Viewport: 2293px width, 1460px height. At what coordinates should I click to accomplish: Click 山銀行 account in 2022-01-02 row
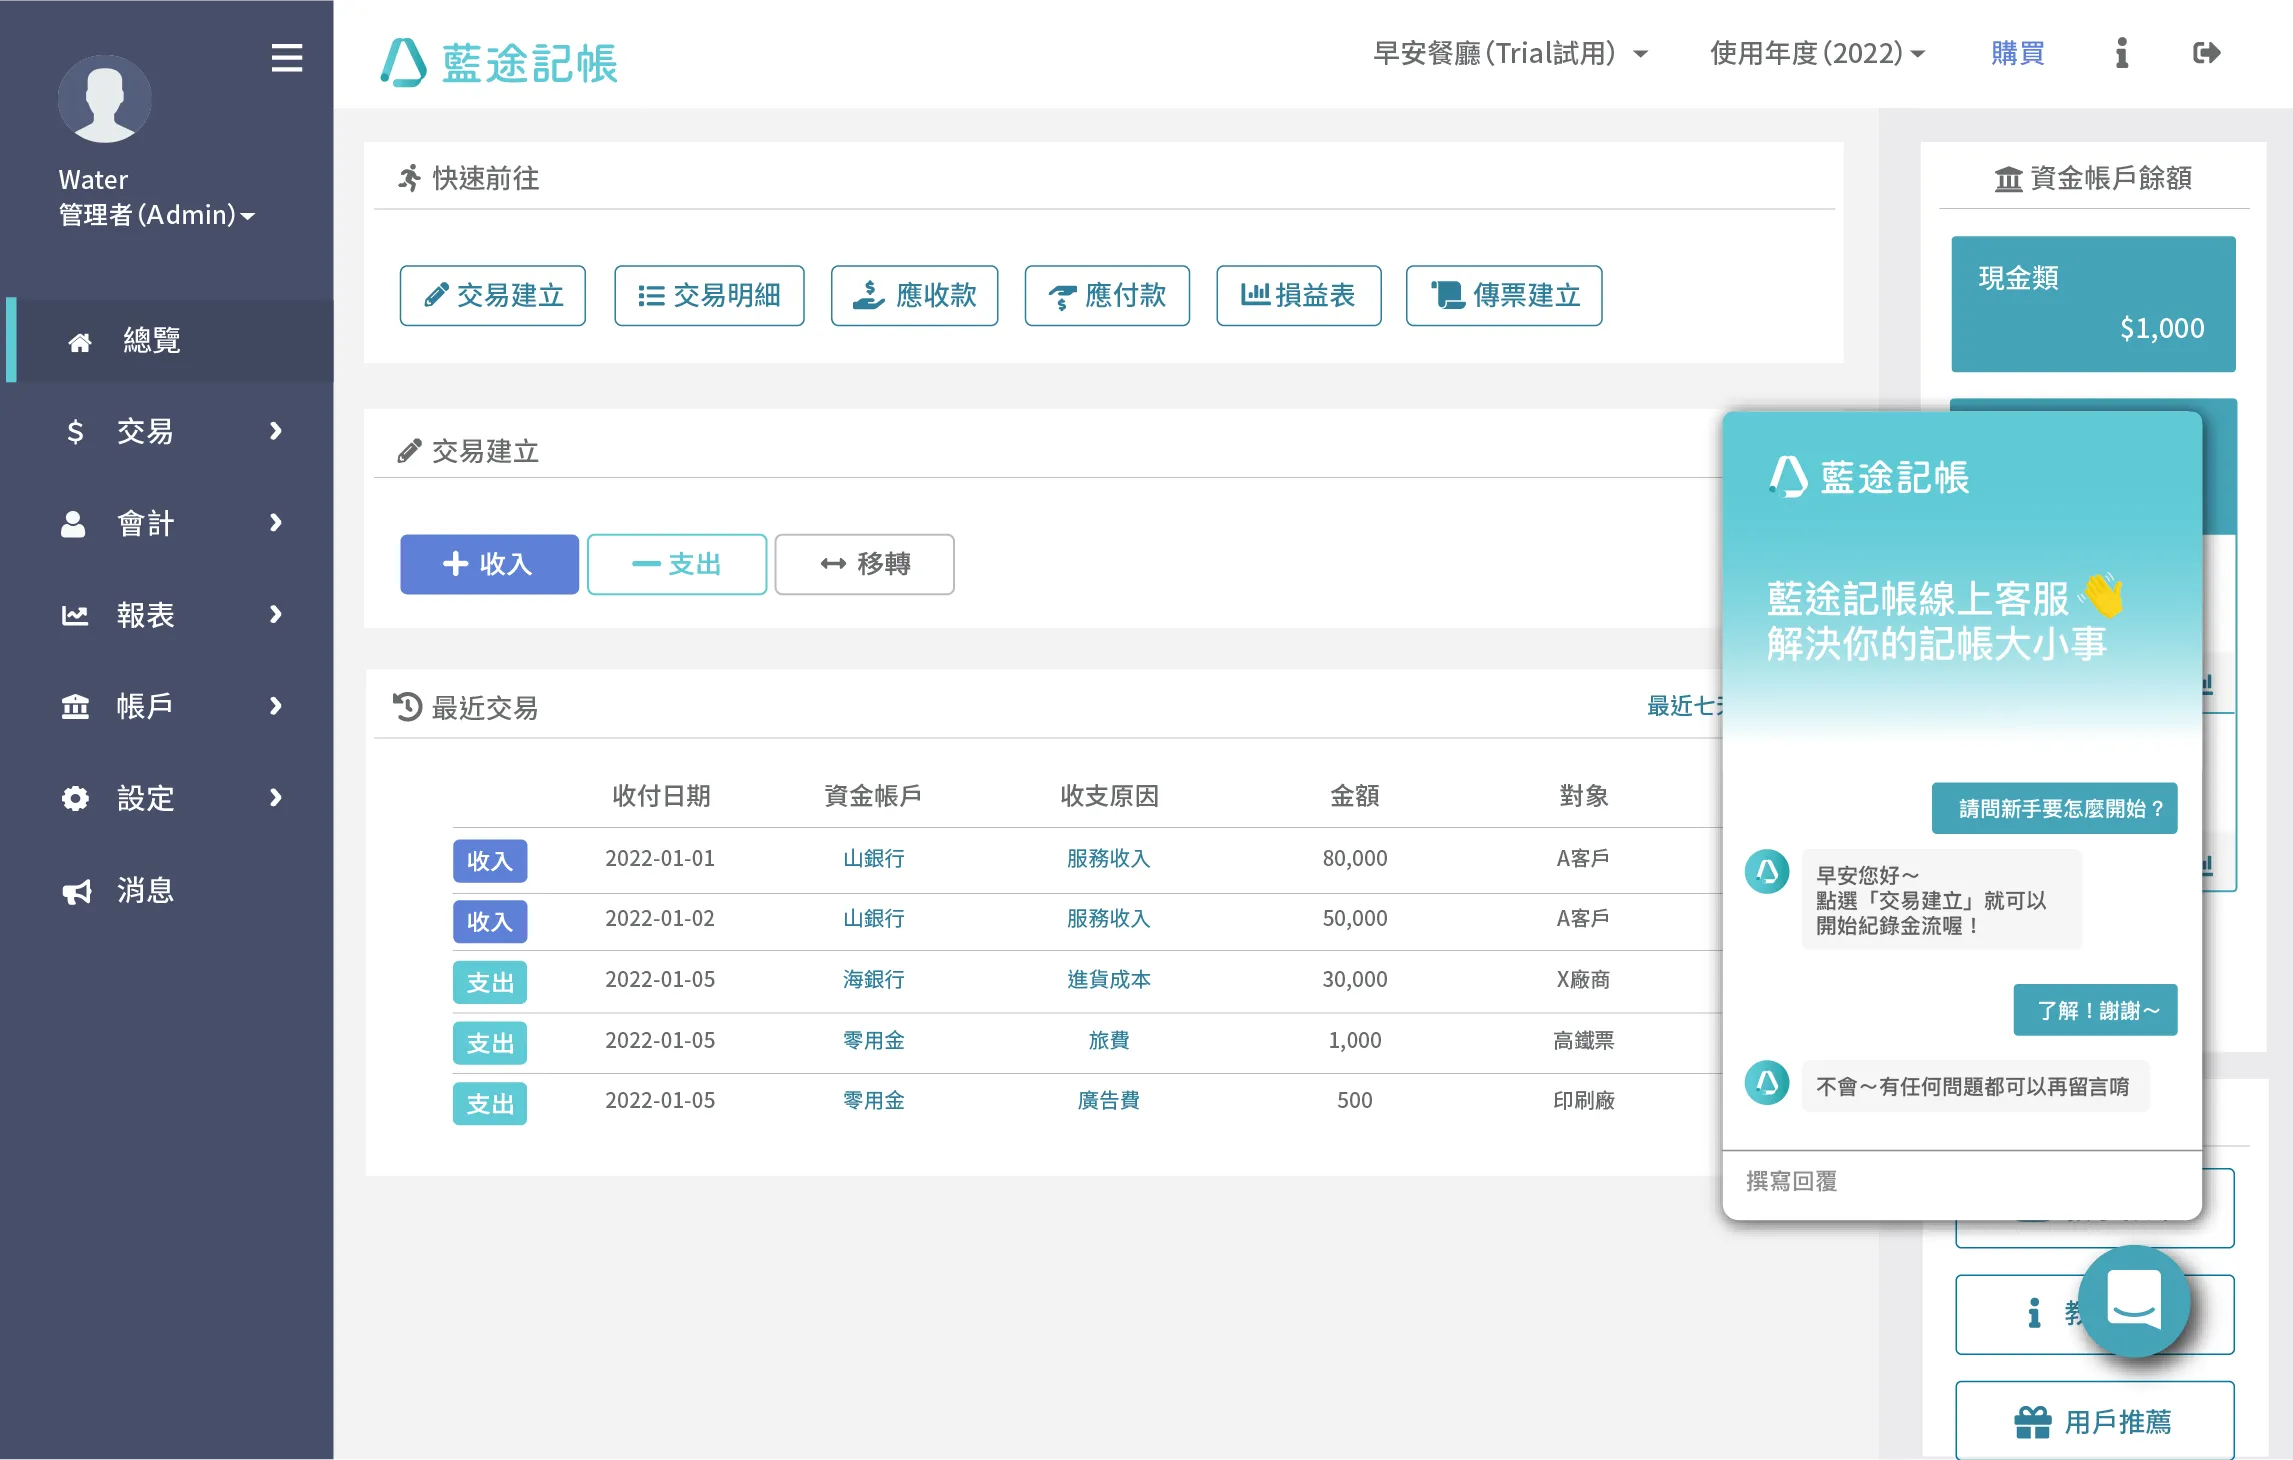point(873,918)
